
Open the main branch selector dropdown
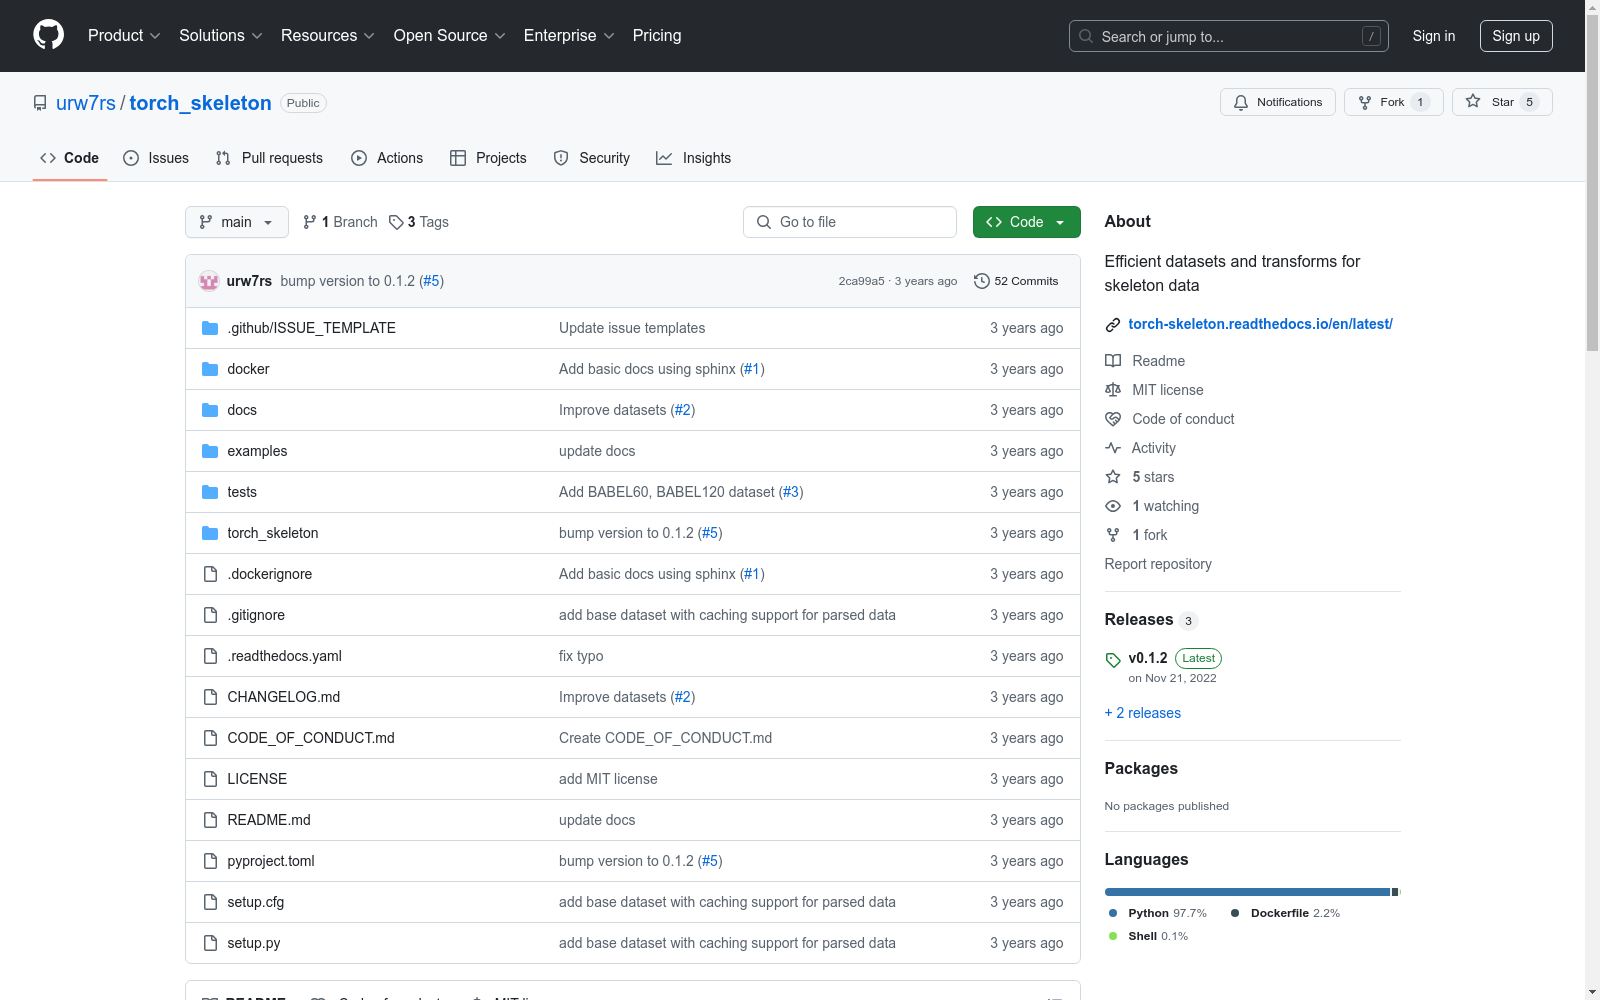(x=237, y=222)
